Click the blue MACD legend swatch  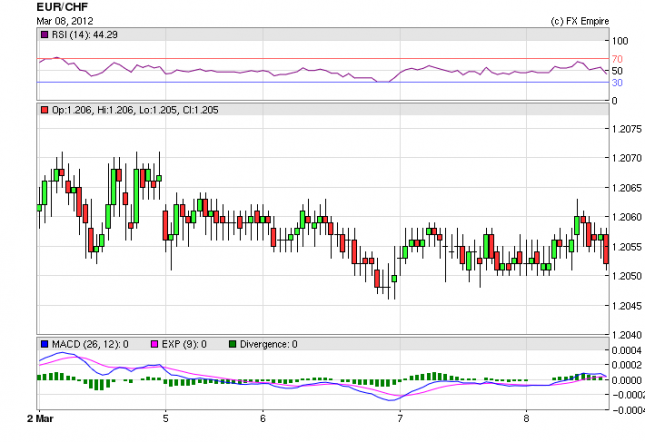tap(44, 344)
